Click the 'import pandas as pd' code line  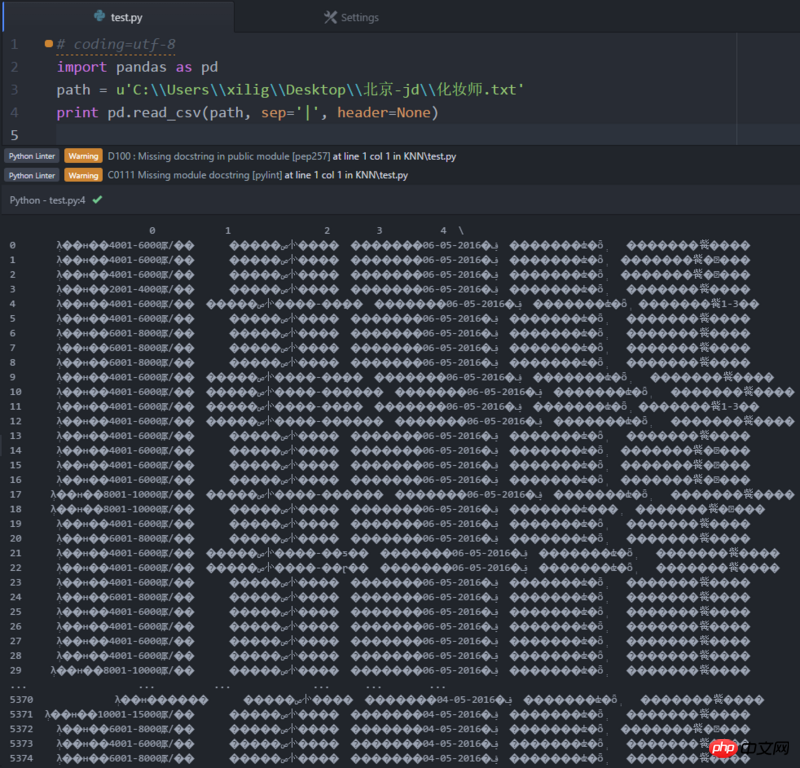click(x=137, y=67)
